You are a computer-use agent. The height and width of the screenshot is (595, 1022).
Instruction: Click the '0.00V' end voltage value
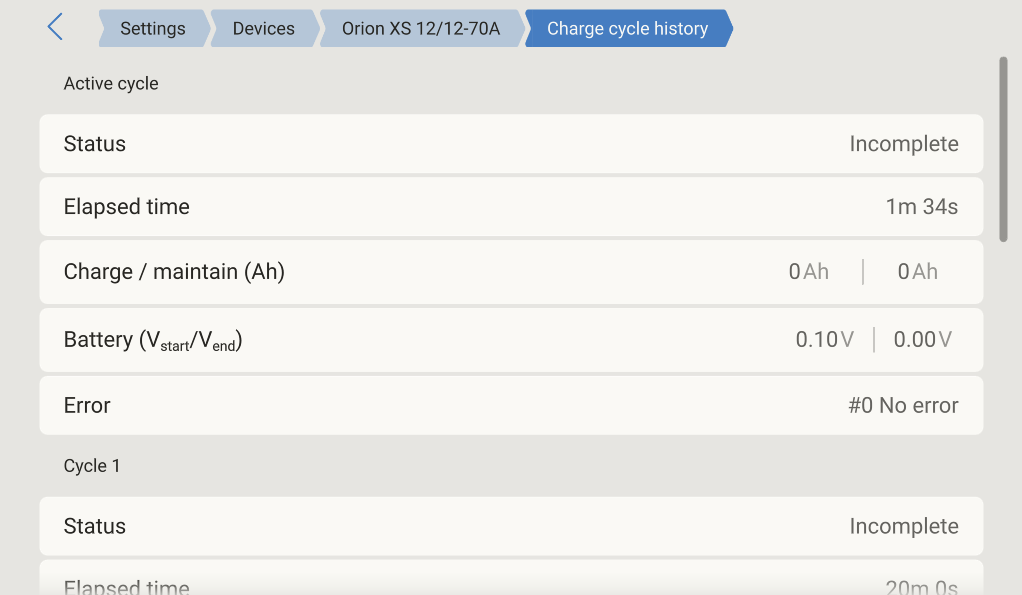click(922, 340)
